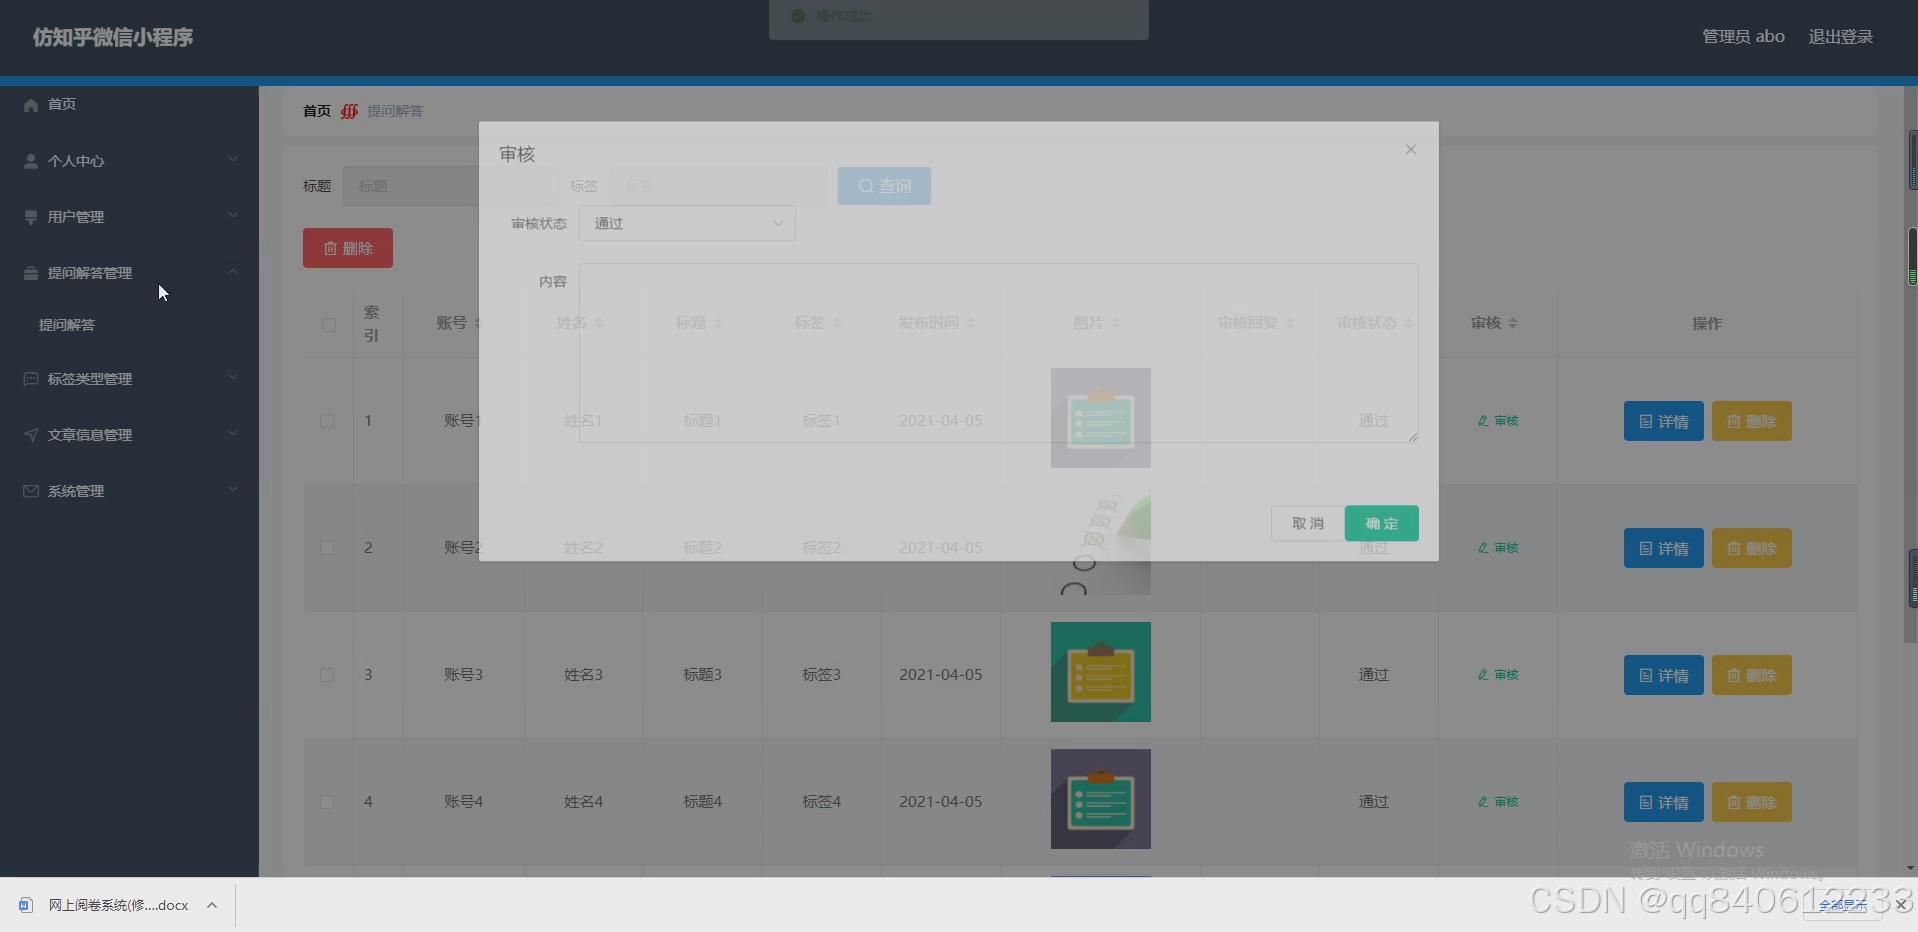This screenshot has height=932, width=1918.
Task: Click the 详情 button for row 3
Action: [1664, 675]
